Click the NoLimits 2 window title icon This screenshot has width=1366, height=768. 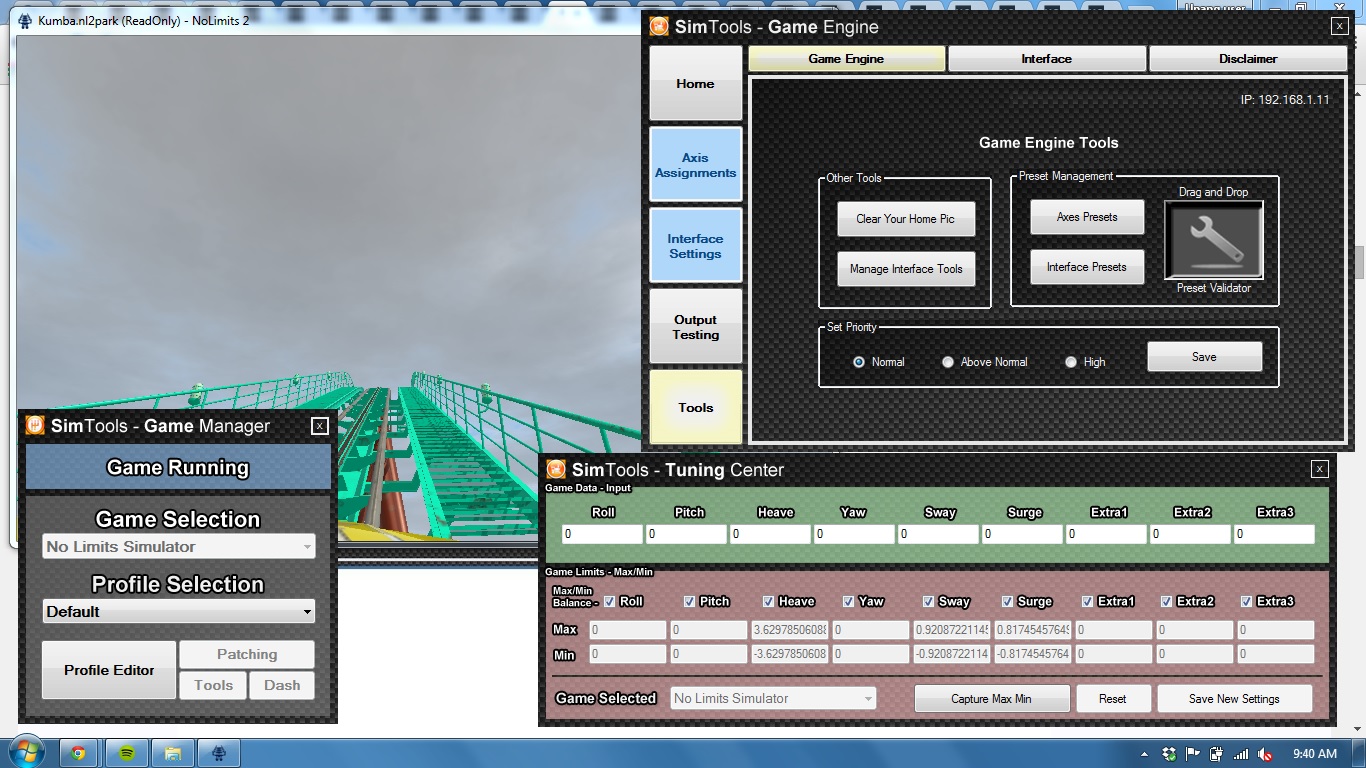coord(25,20)
